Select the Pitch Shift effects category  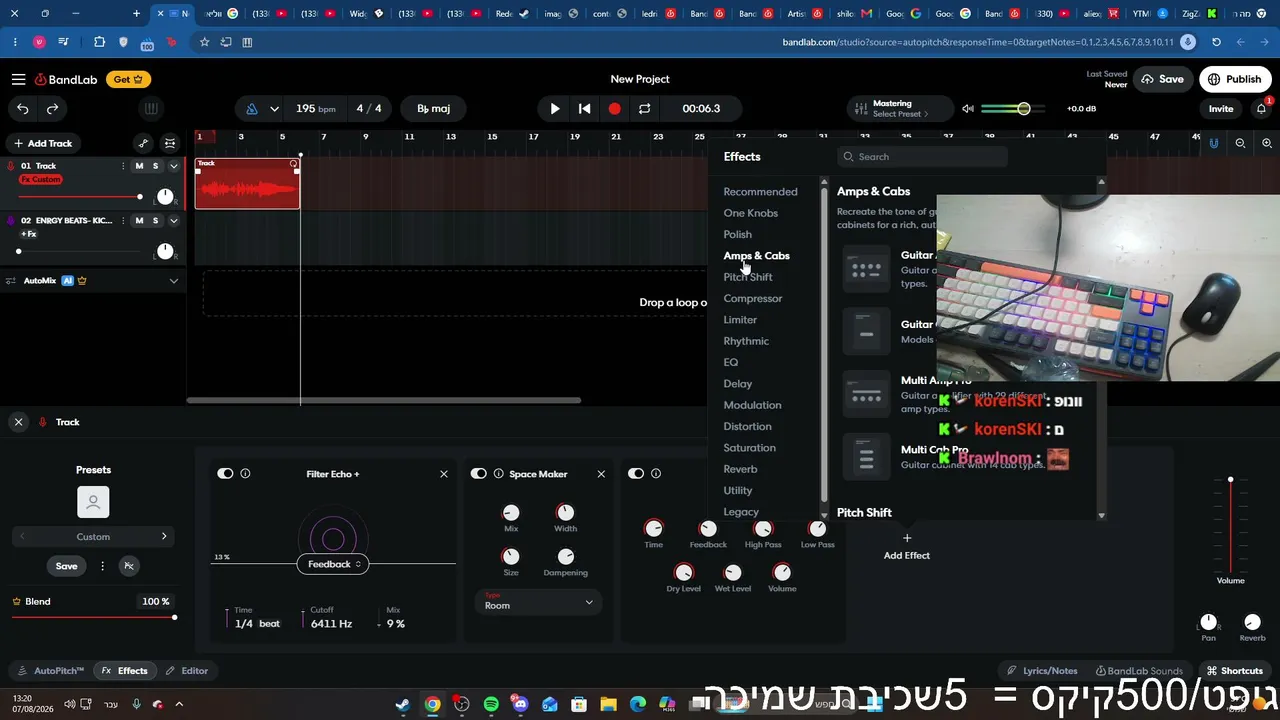click(747, 277)
